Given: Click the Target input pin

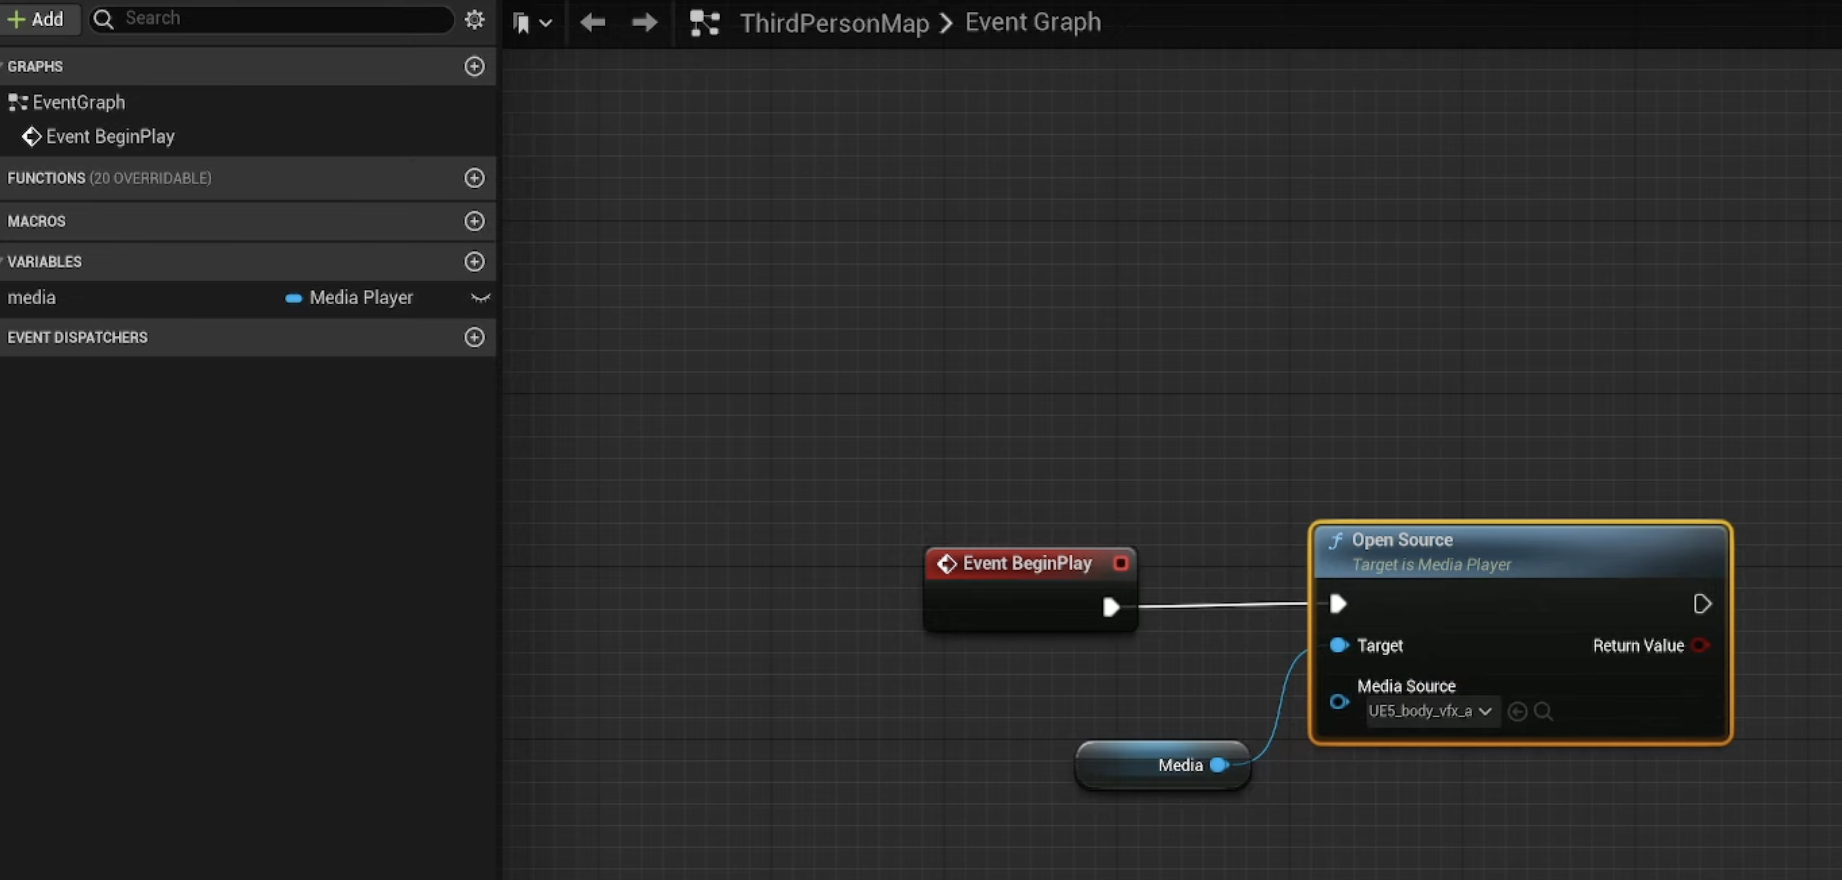Looking at the screenshot, I should 1339,646.
